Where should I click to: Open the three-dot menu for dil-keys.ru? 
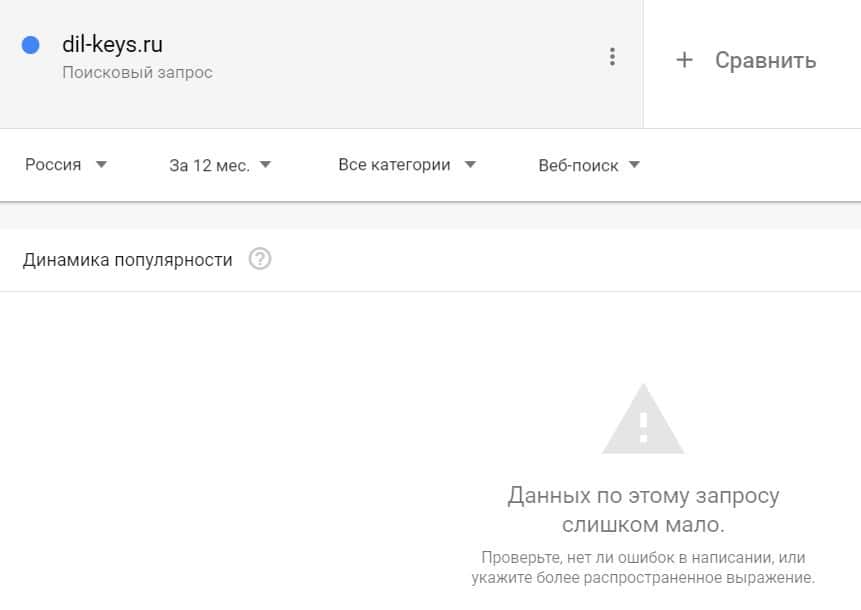point(612,57)
